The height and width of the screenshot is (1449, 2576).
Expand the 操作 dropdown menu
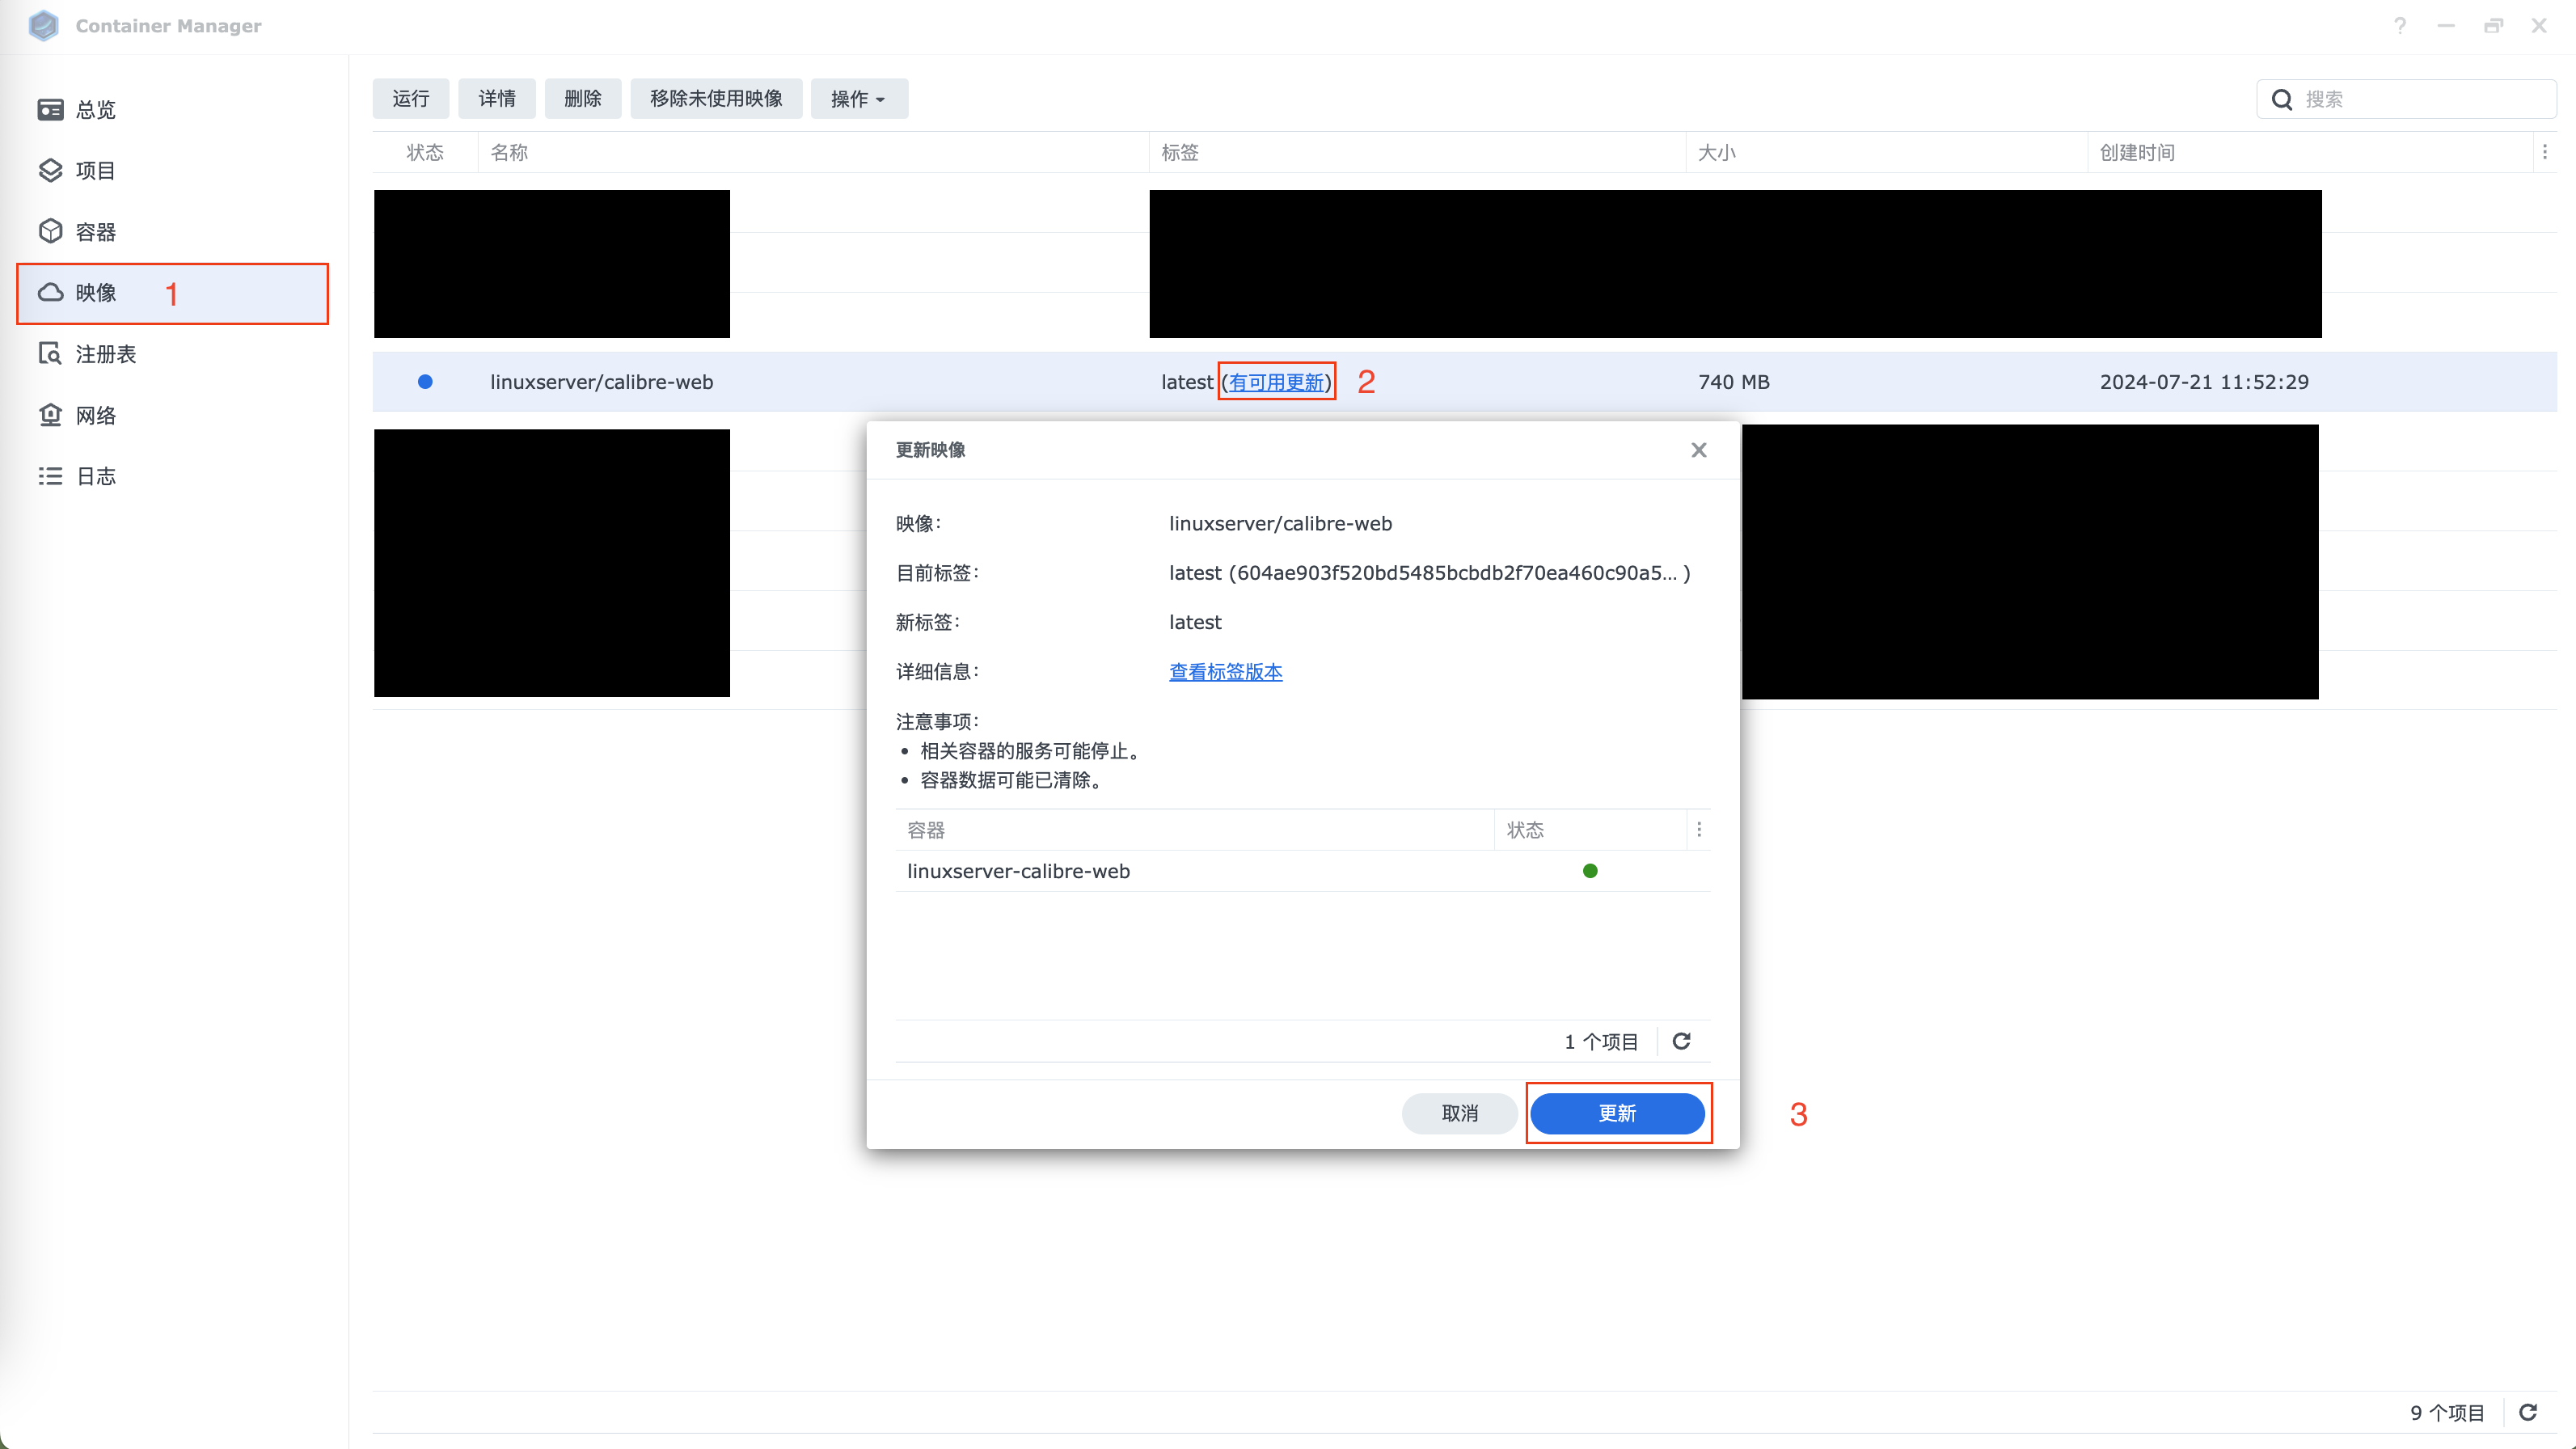pyautogui.click(x=858, y=99)
